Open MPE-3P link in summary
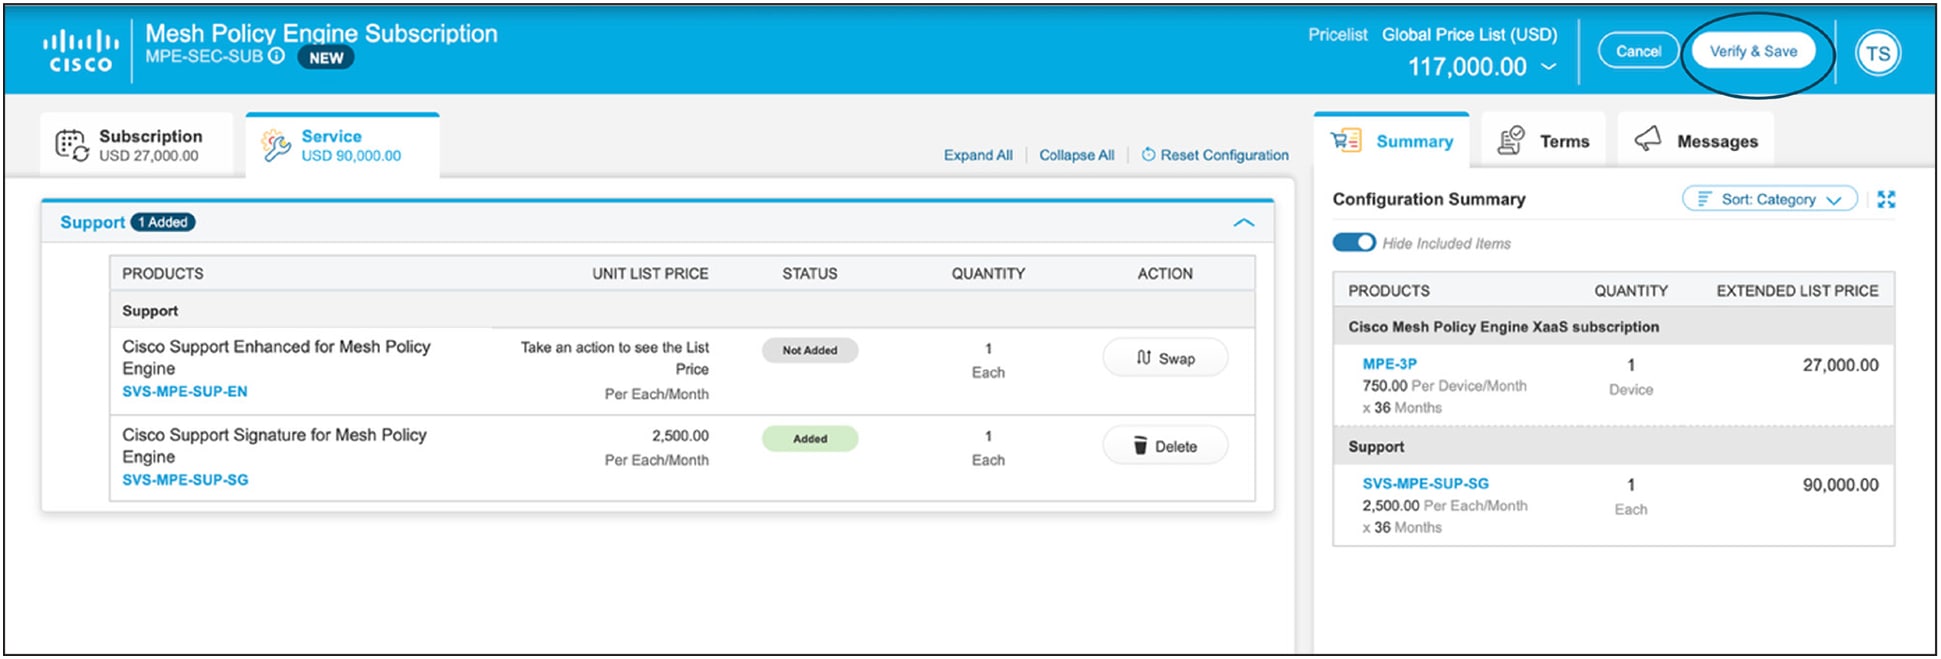The height and width of the screenshot is (659, 1941). [x=1389, y=364]
